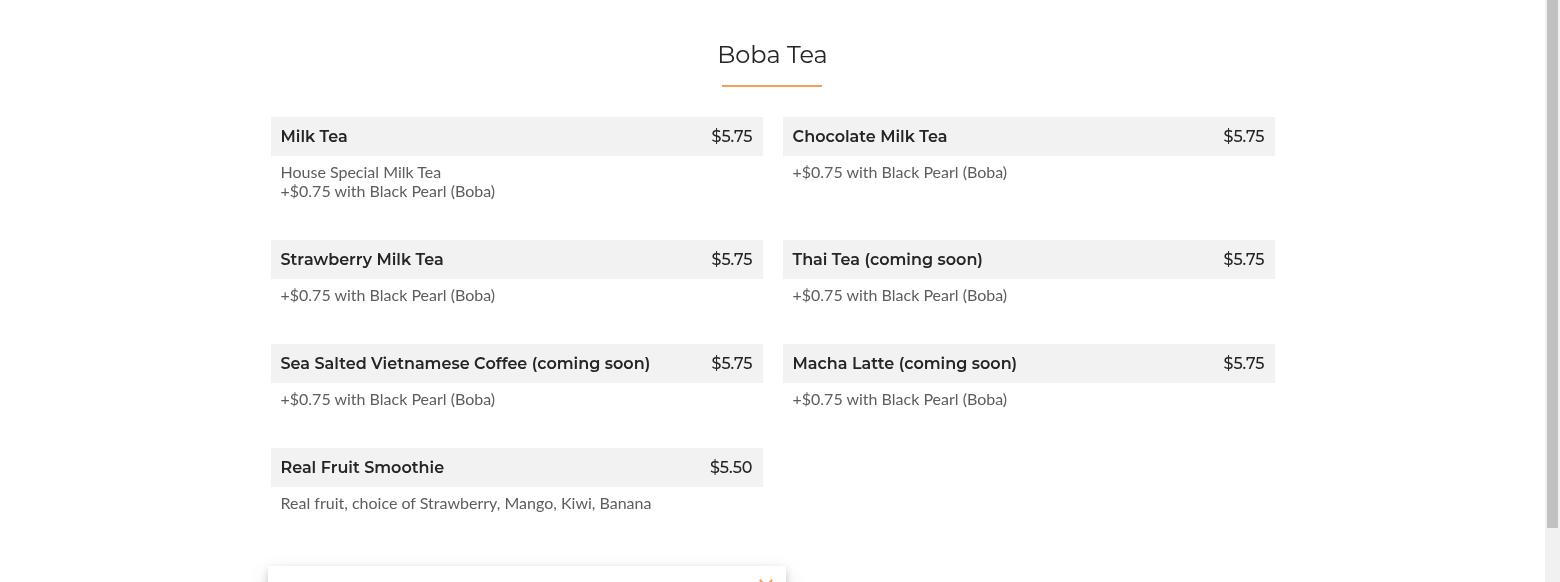Click the Thai Tea $5.75 price
This screenshot has width=1560, height=582.
tap(1244, 259)
